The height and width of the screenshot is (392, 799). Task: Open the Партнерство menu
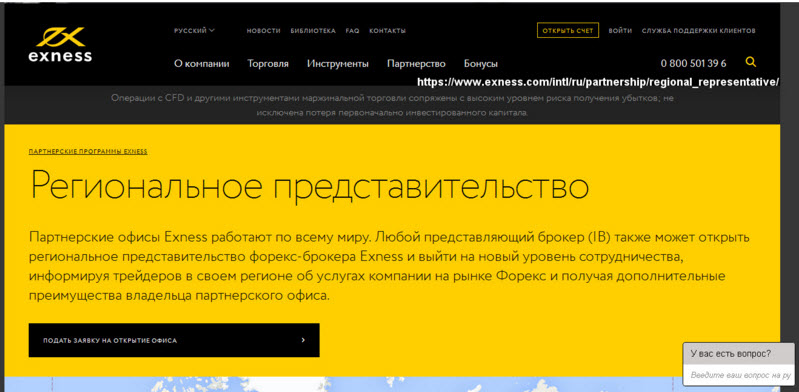(416, 64)
